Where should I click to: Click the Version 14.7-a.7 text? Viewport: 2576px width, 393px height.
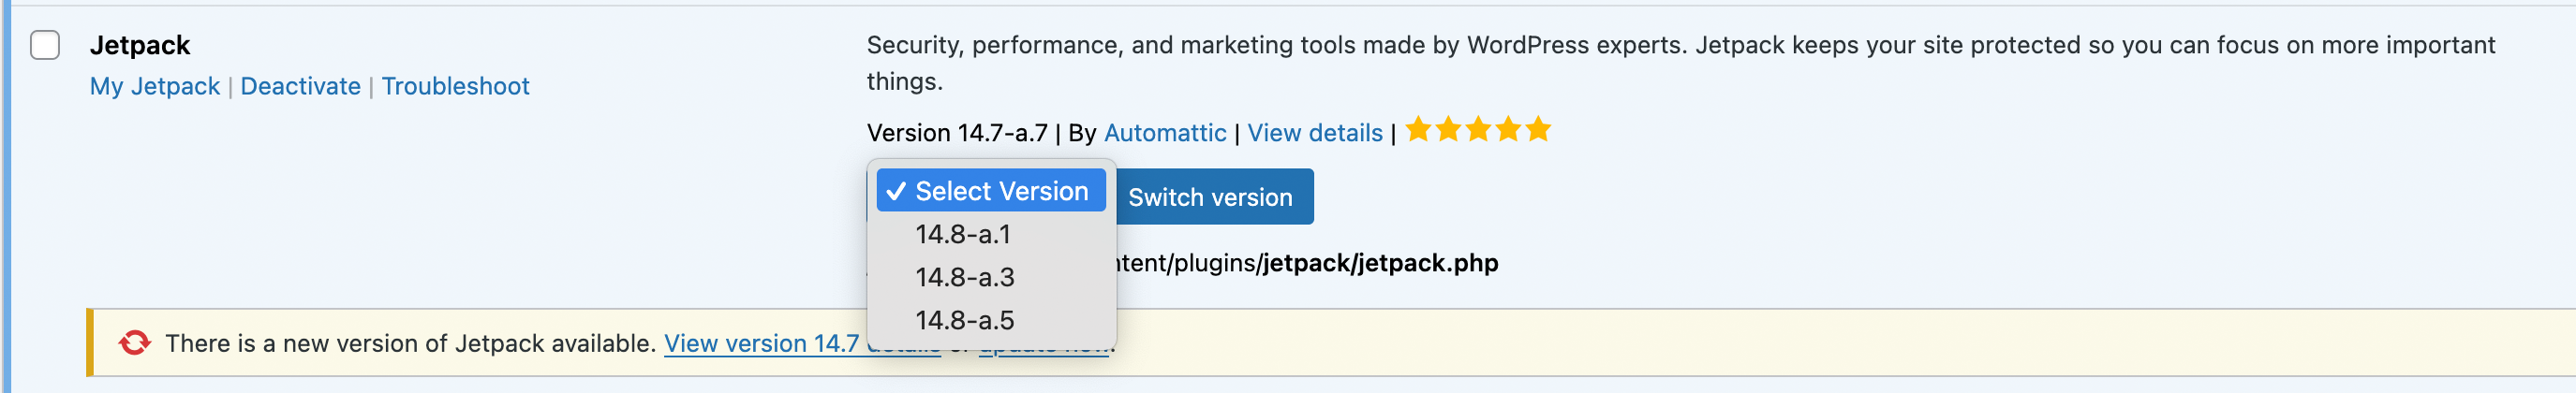coord(957,133)
